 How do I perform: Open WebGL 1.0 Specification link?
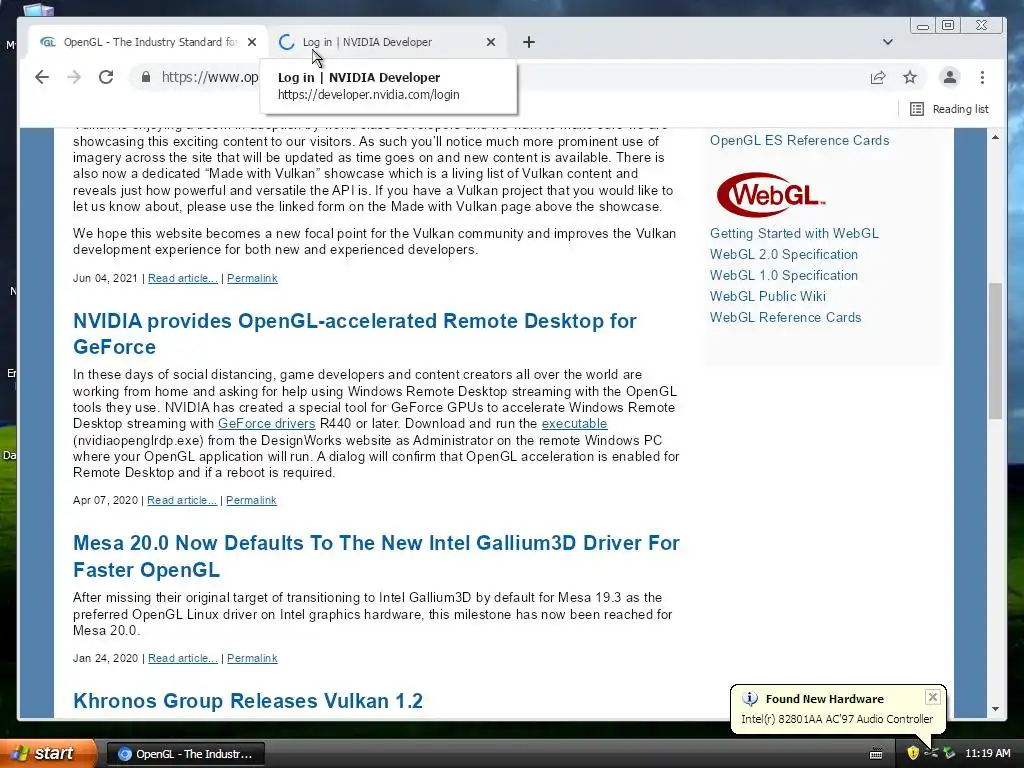point(784,275)
